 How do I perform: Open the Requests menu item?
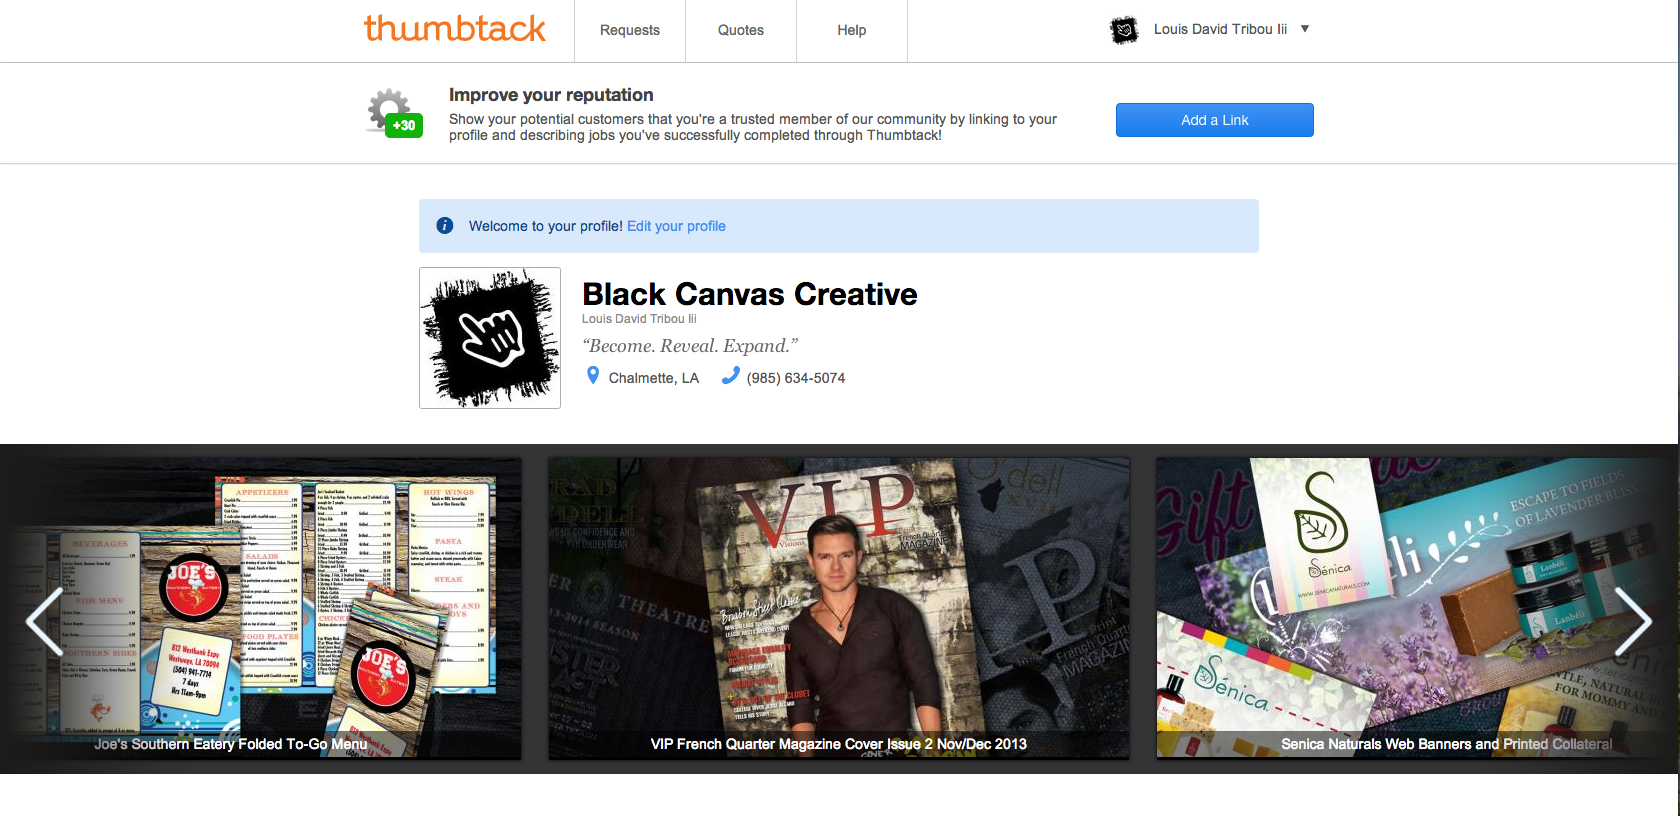pos(630,30)
